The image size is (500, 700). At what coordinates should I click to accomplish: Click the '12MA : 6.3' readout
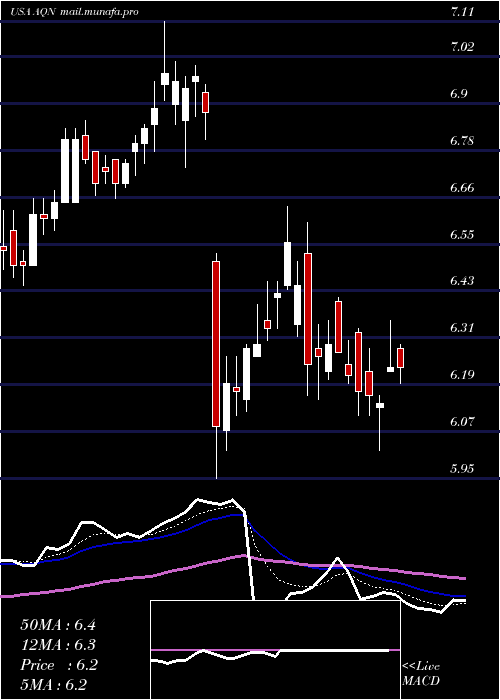(58, 645)
